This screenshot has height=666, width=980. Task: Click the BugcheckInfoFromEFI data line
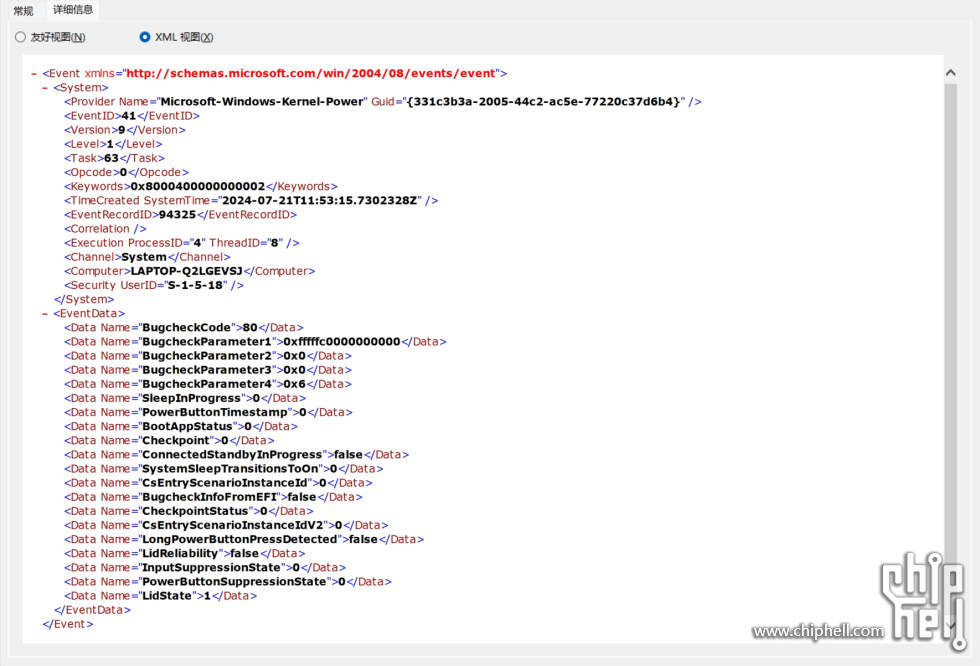pos(213,497)
